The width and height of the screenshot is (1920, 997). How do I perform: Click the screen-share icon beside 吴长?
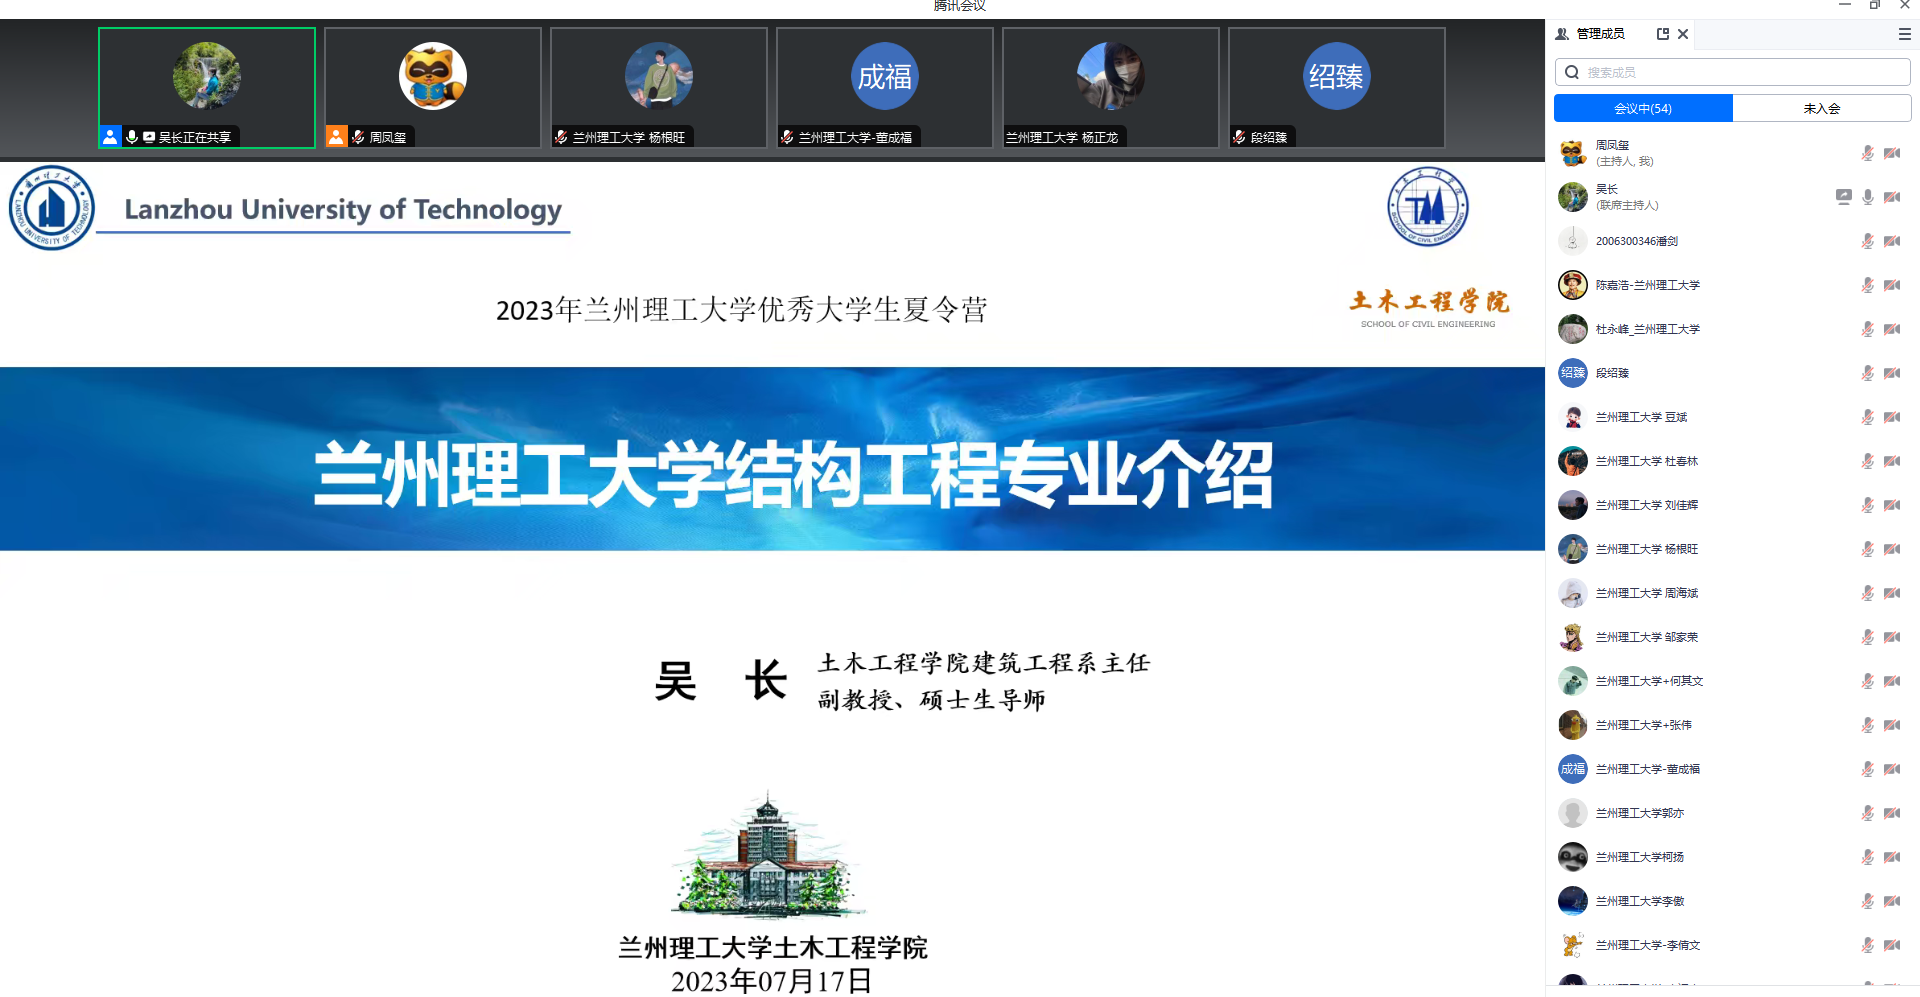[1843, 197]
